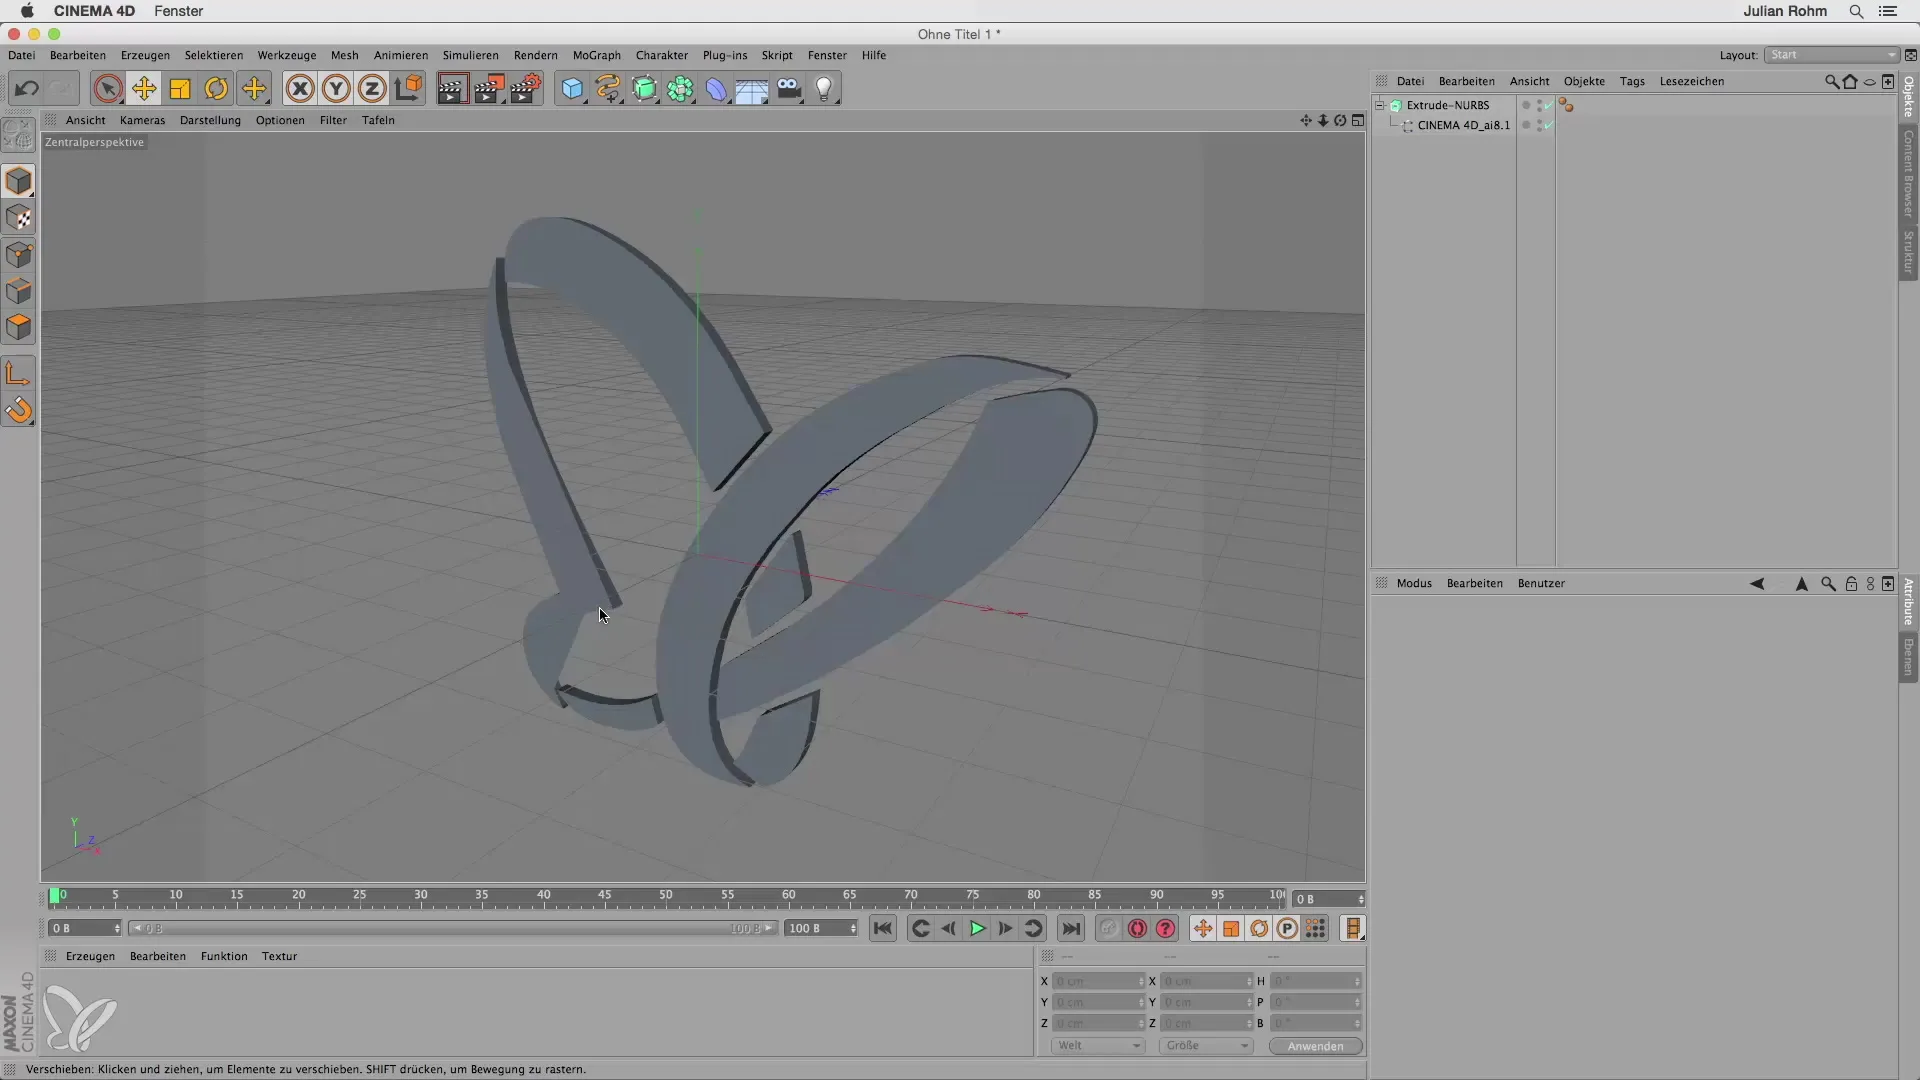The image size is (1920, 1080).
Task: Render the current view with clapperboard icon
Action: tap(452, 88)
